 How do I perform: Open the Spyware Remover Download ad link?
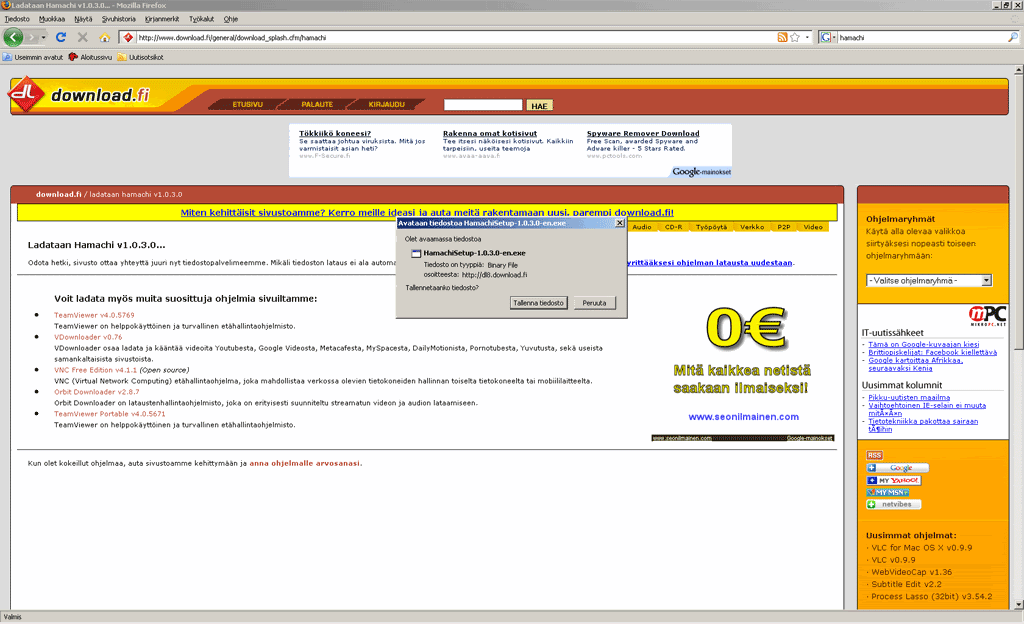click(x=643, y=133)
